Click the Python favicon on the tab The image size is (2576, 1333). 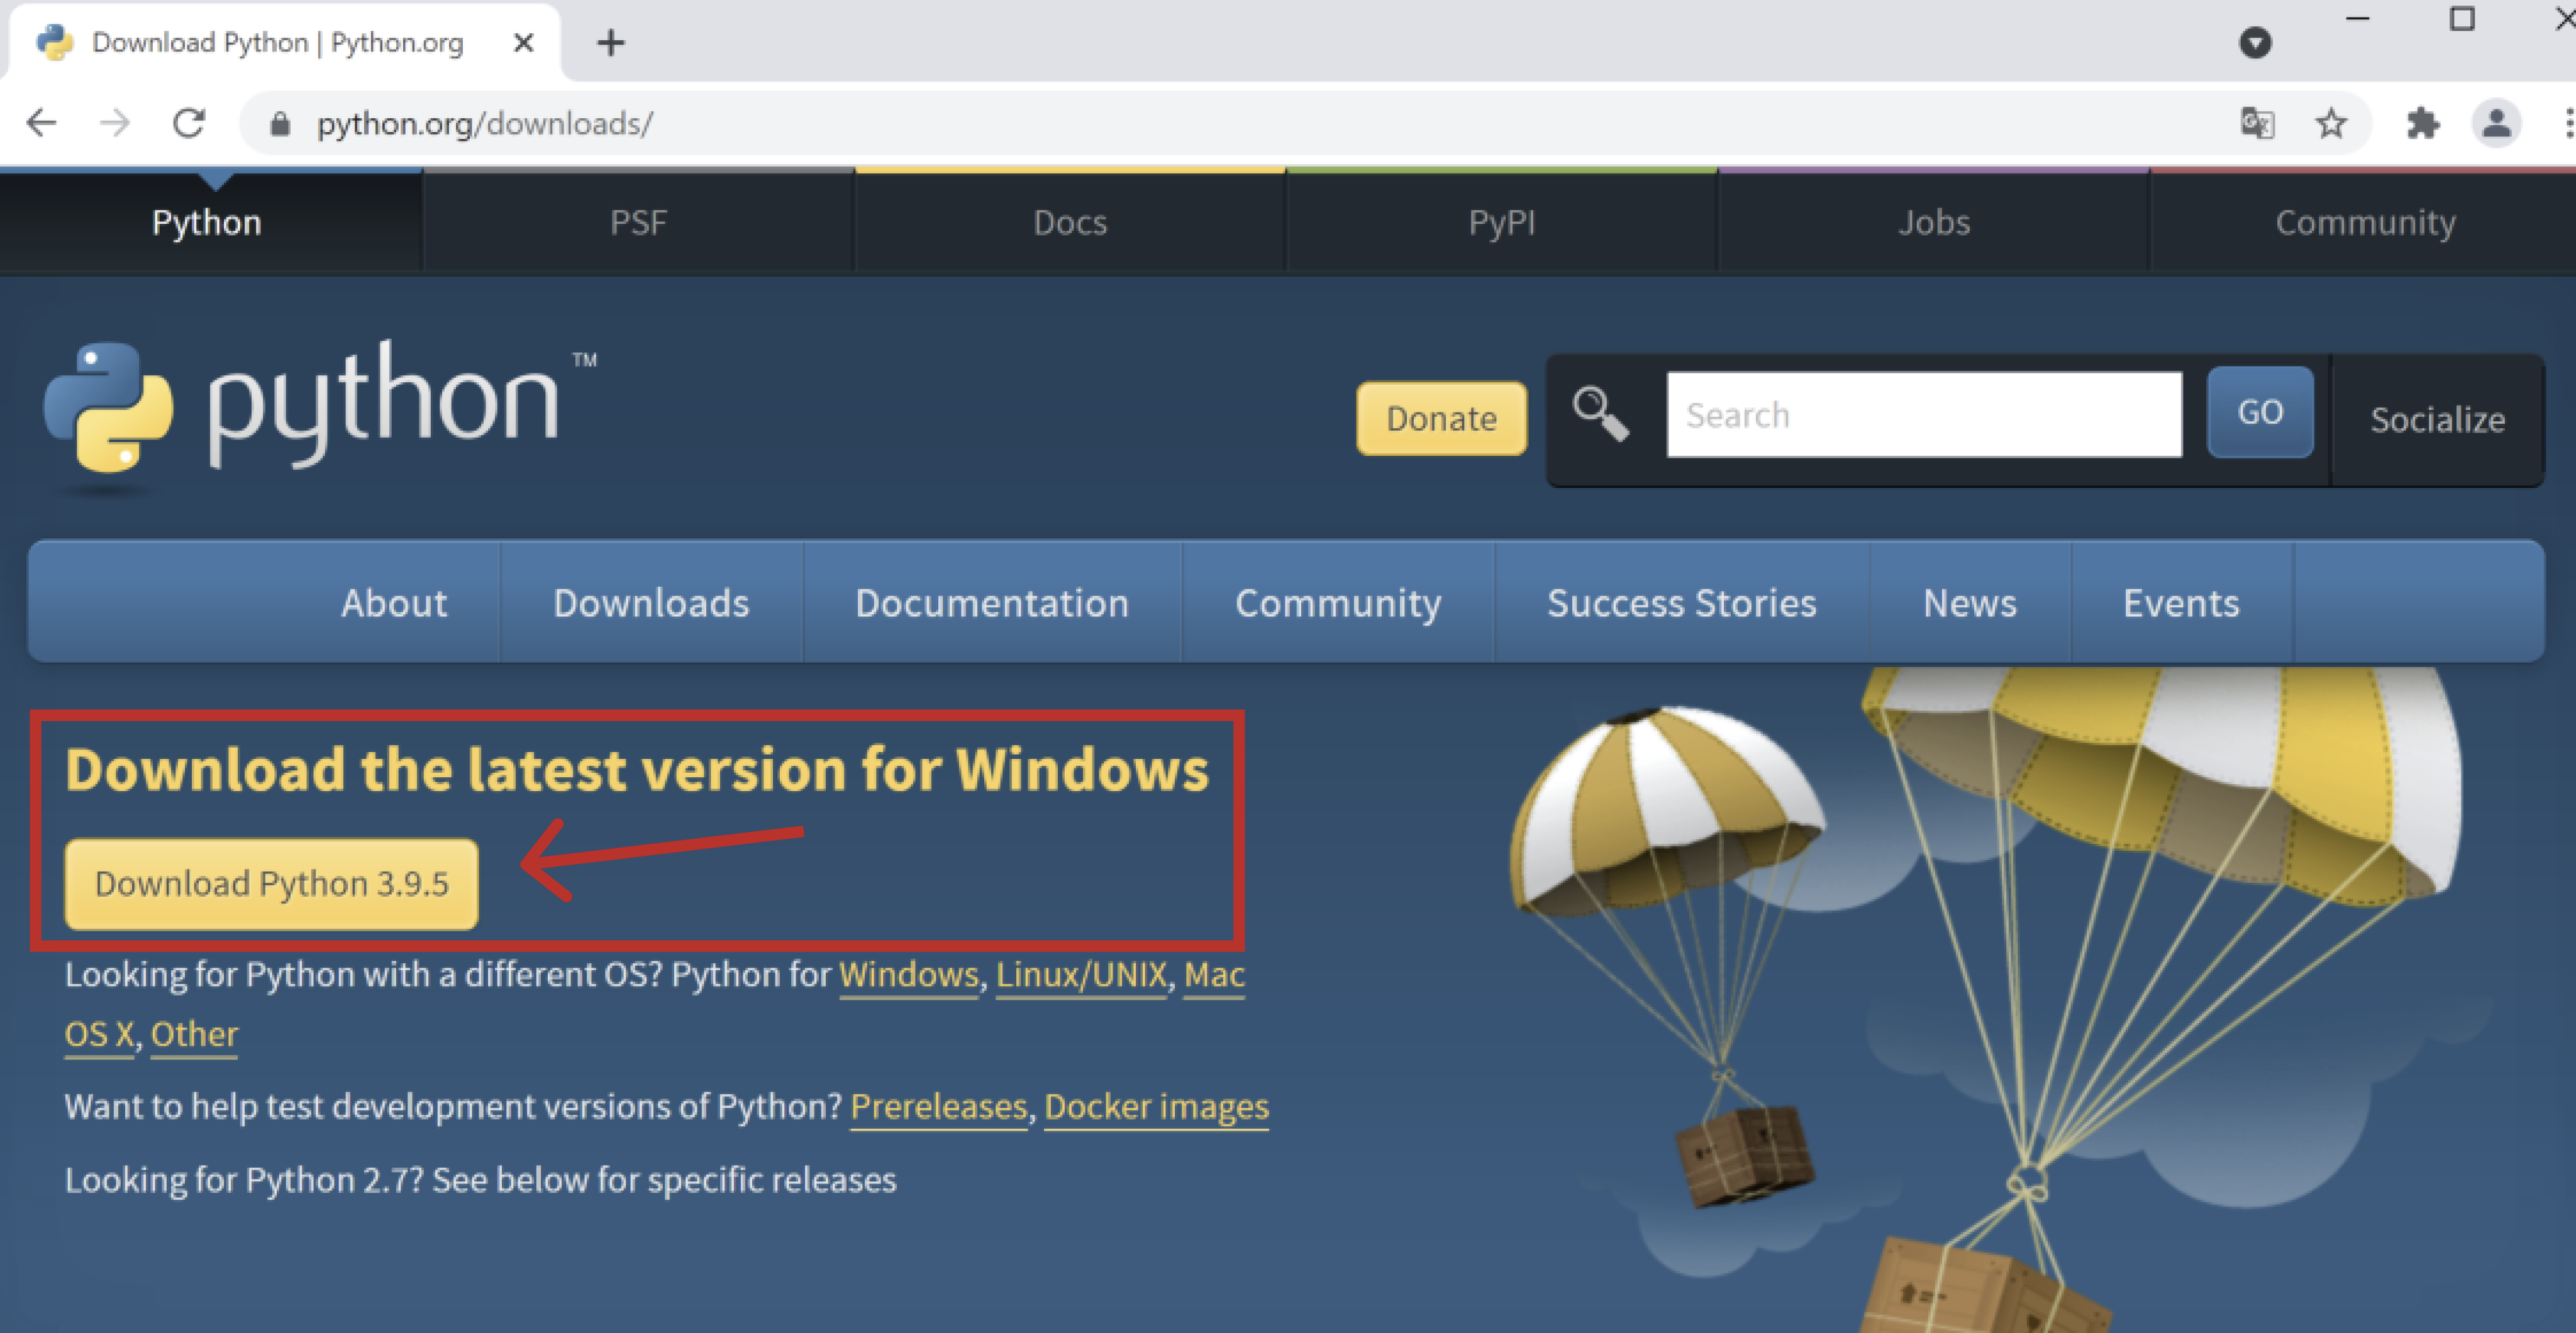point(55,42)
